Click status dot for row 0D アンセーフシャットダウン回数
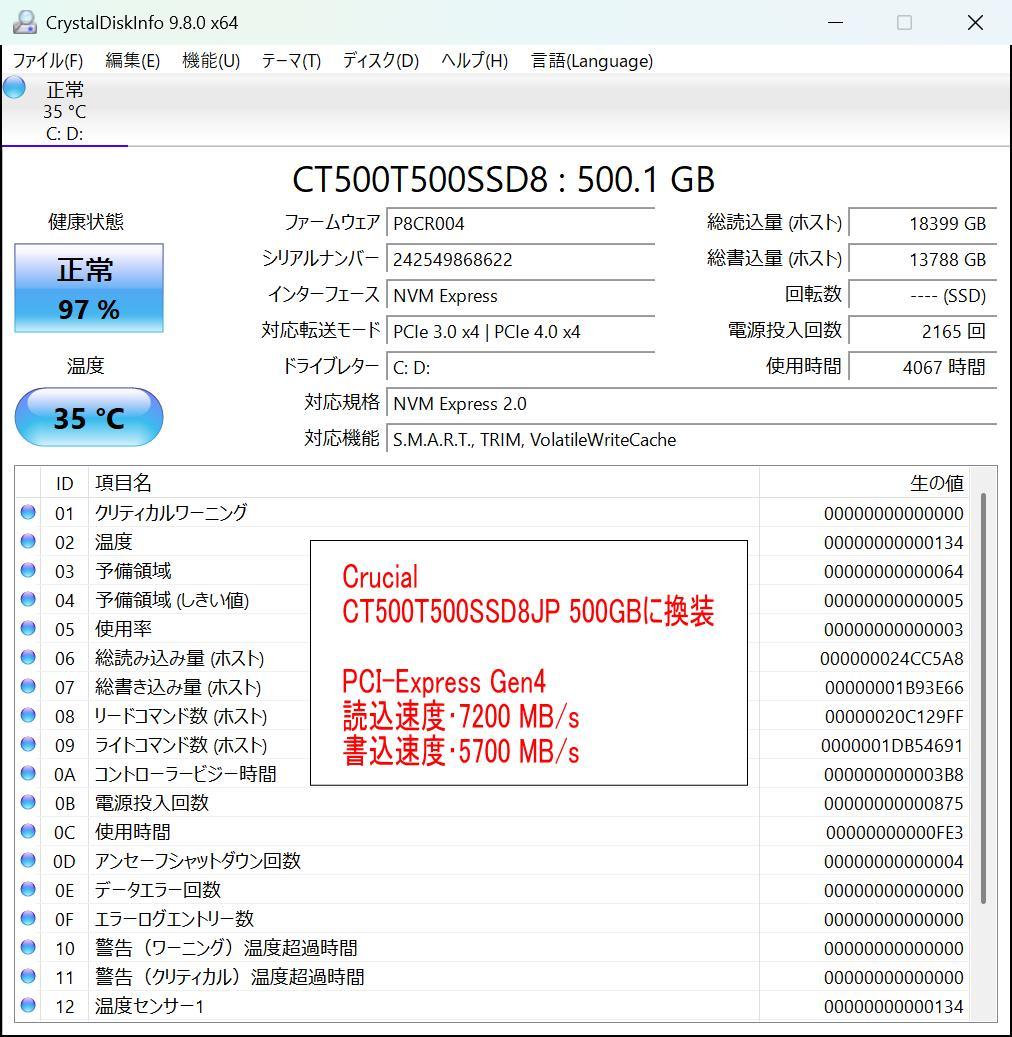The width and height of the screenshot is (1012, 1037). point(28,860)
